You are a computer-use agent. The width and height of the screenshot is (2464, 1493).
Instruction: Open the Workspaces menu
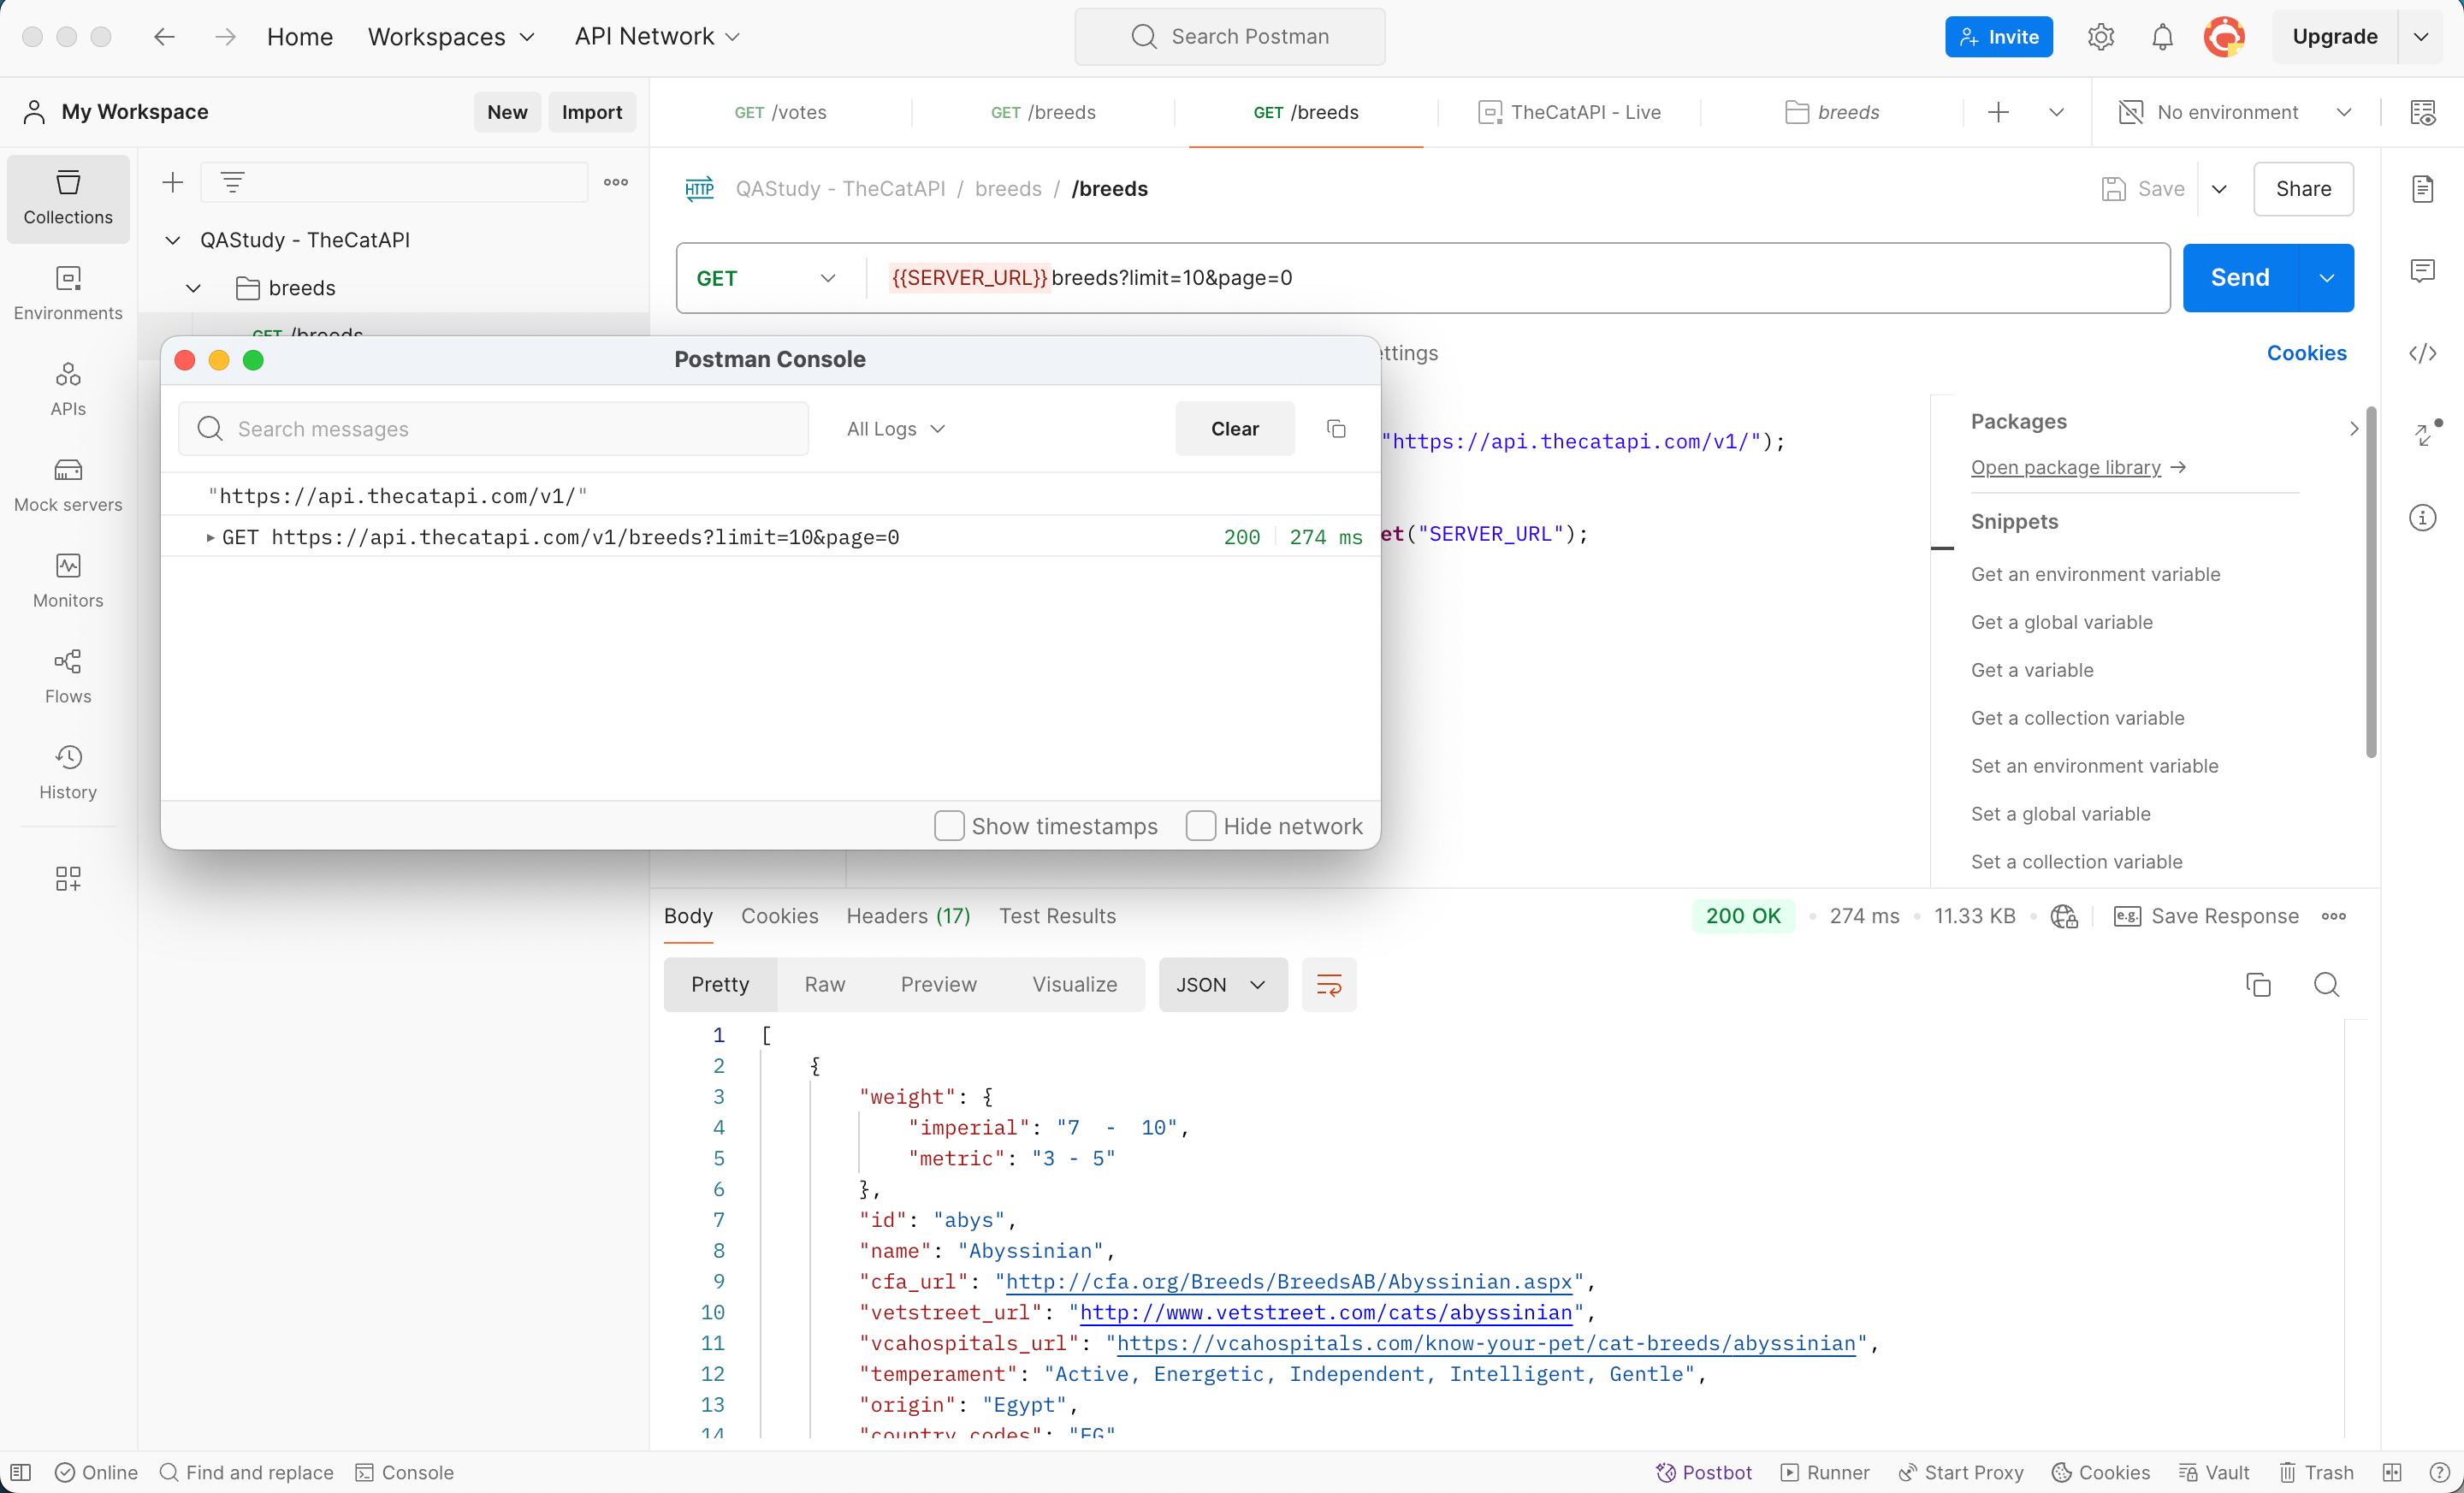point(452,37)
